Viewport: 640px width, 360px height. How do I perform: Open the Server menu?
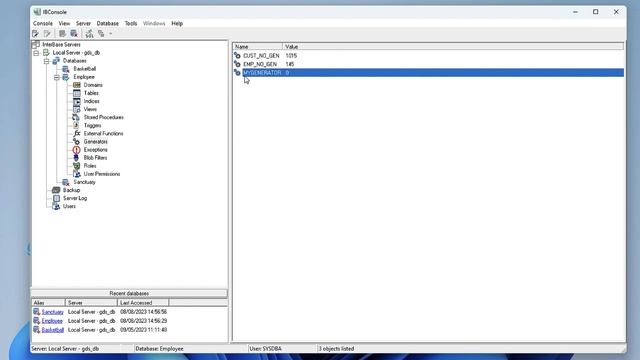coord(83,24)
